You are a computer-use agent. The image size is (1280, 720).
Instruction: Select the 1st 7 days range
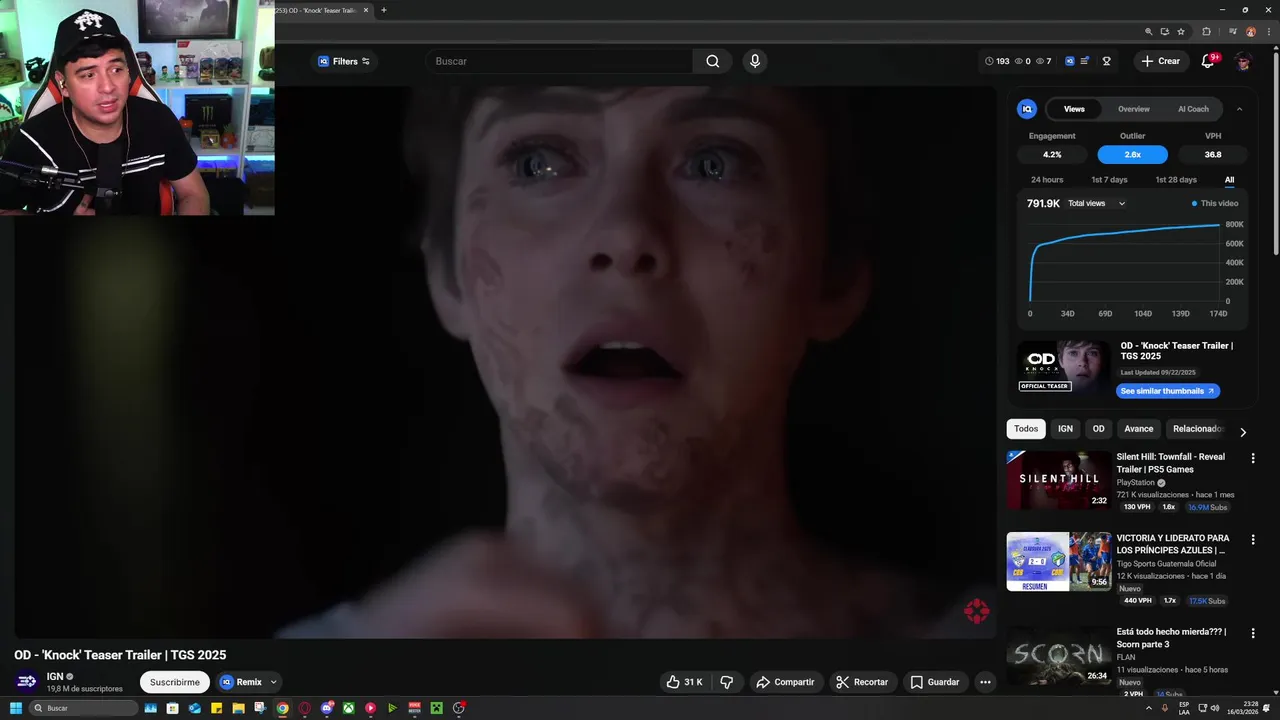click(1109, 180)
